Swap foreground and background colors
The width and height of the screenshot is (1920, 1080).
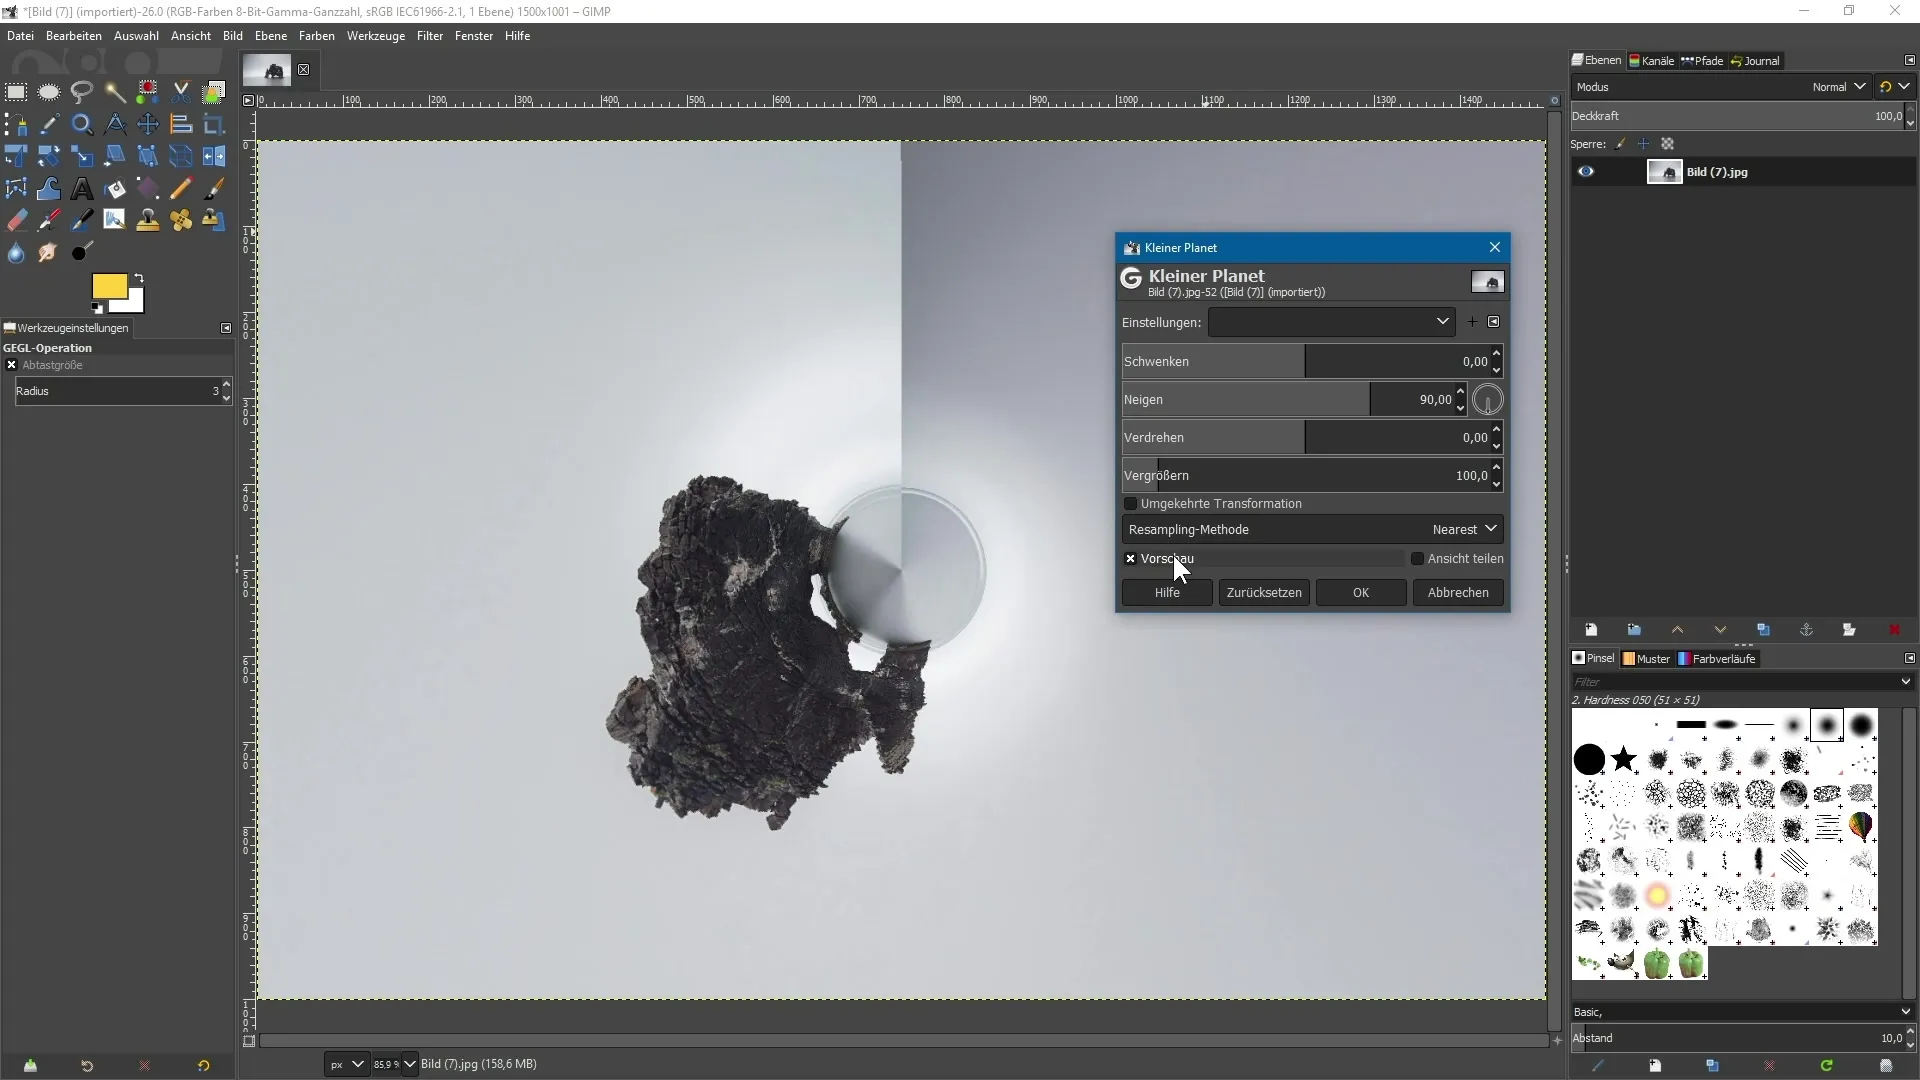coord(139,278)
